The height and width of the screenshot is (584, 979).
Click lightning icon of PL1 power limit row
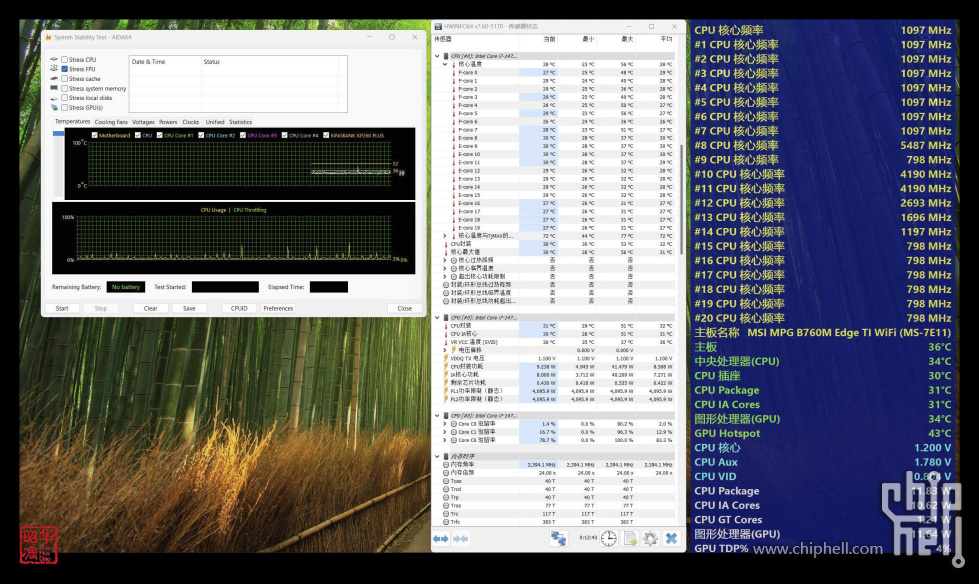click(x=446, y=391)
